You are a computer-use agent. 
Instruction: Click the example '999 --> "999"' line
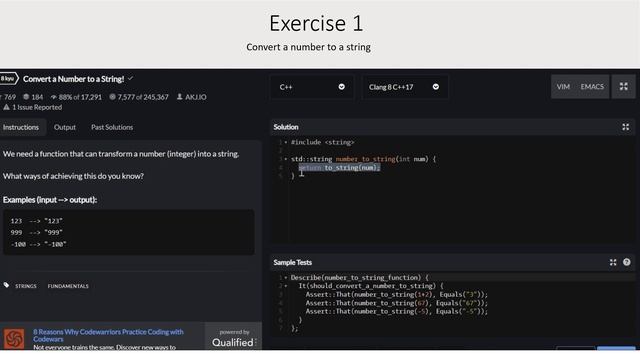37,232
